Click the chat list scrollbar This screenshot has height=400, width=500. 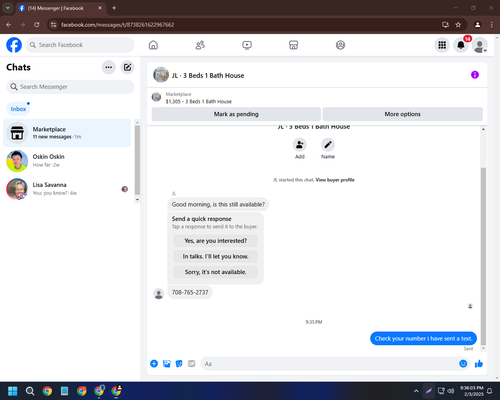click(x=137, y=161)
